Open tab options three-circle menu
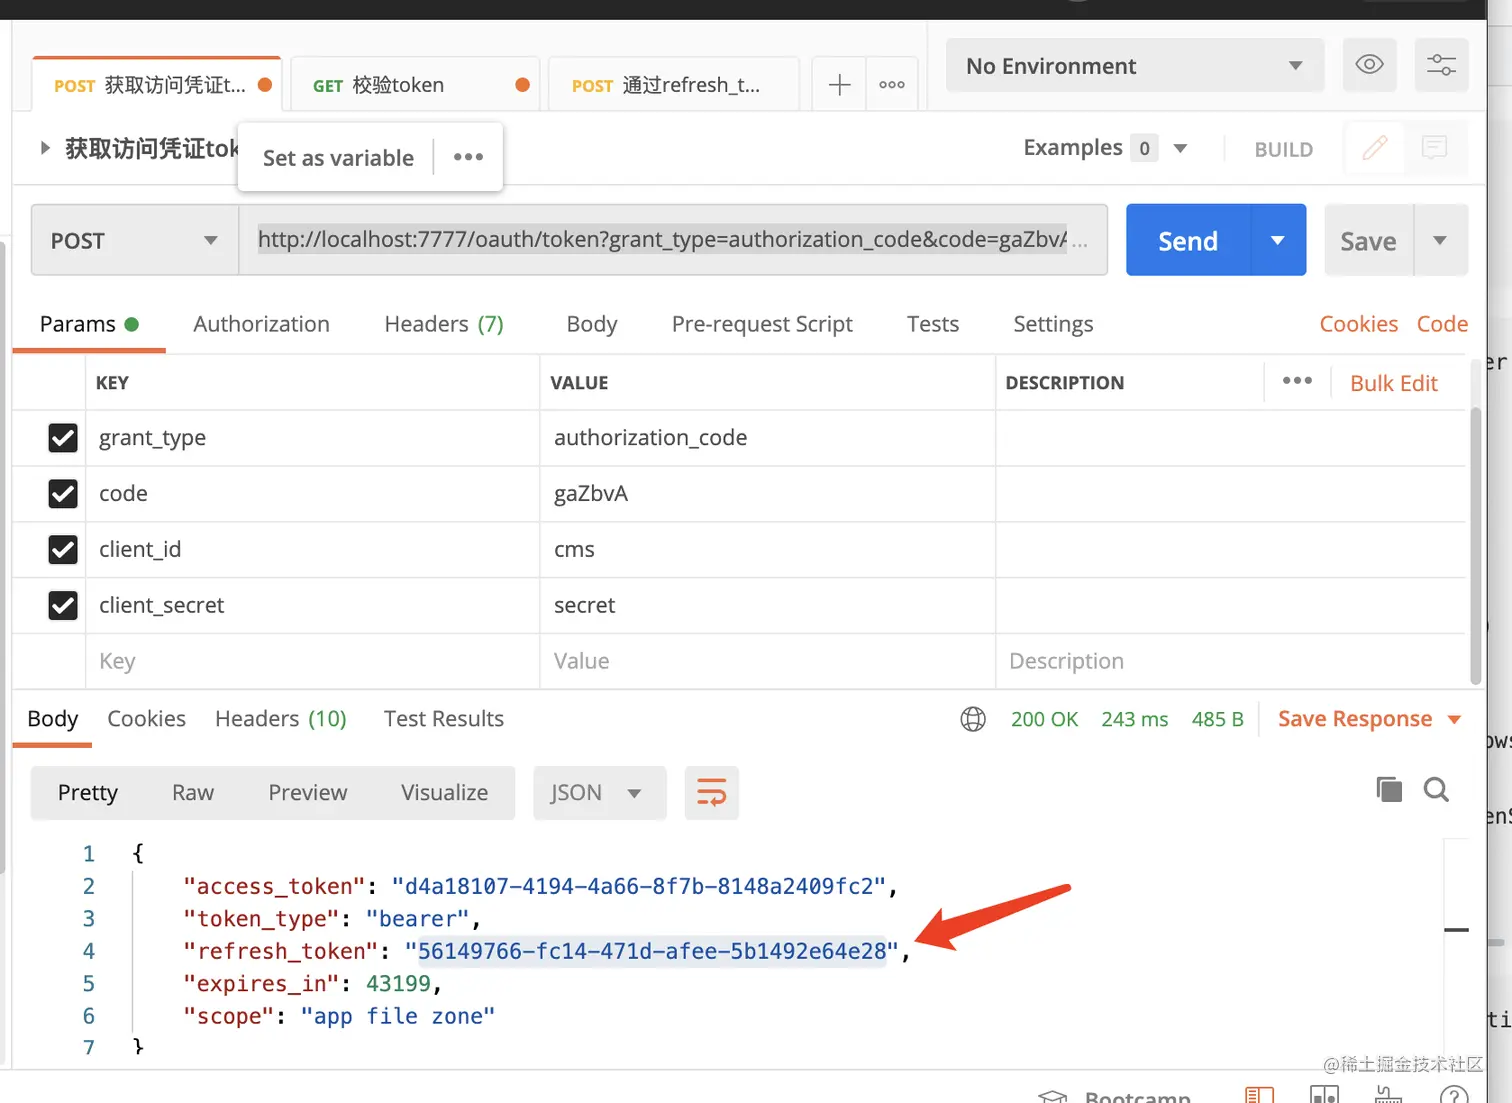Viewport: 1512px width, 1103px height. click(892, 85)
